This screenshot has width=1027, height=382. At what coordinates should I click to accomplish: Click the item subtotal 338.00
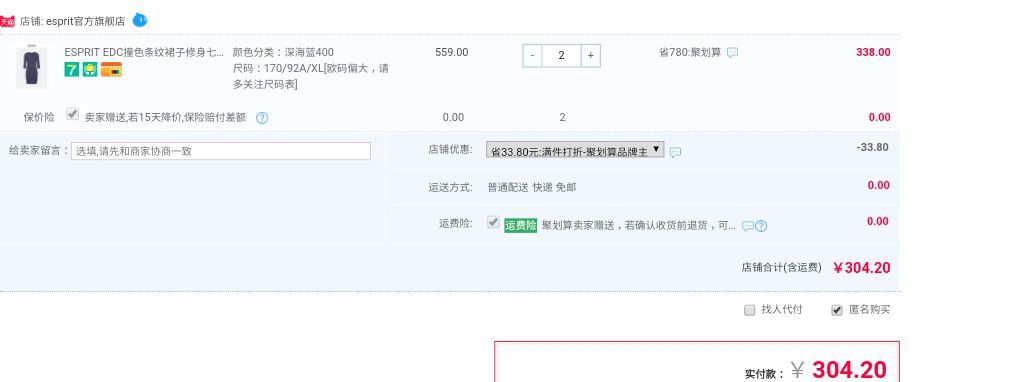point(873,52)
